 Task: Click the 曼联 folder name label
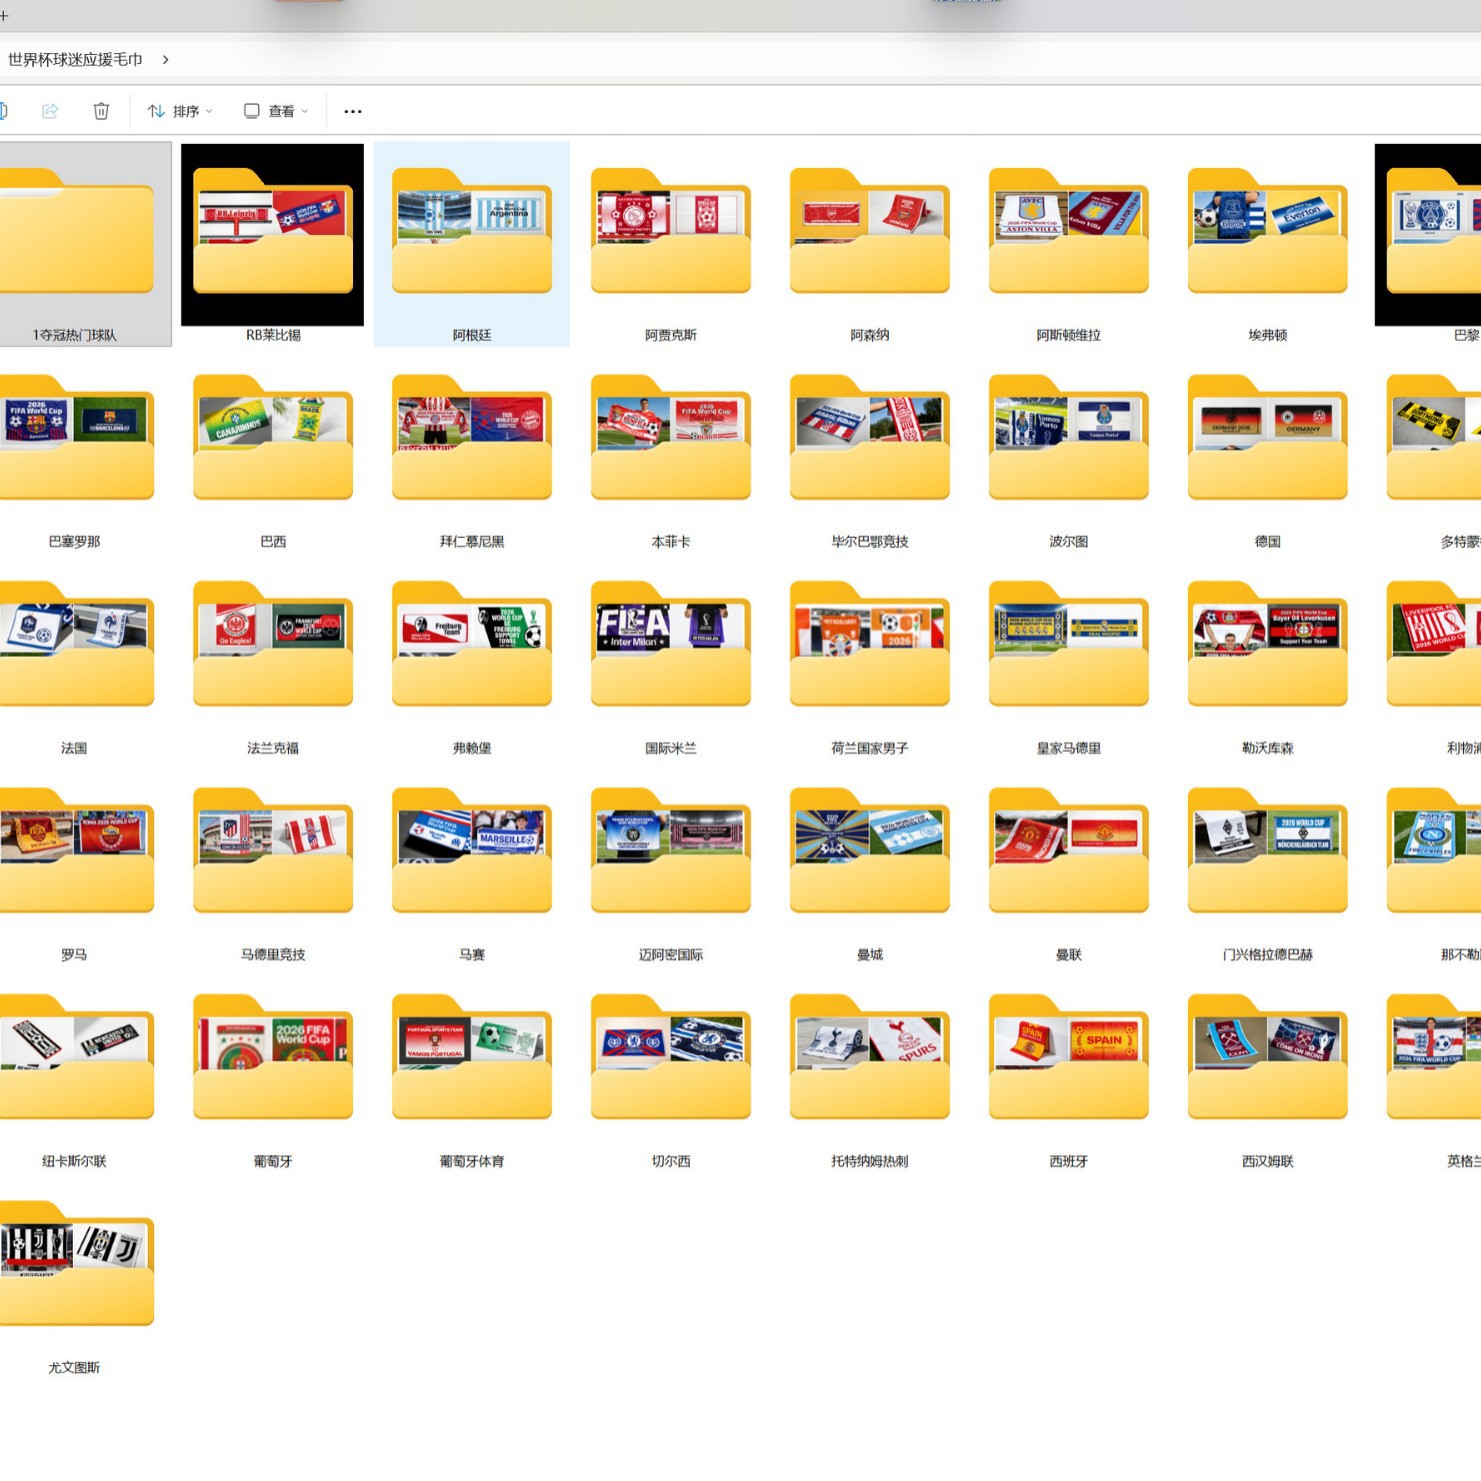[x=1069, y=955]
